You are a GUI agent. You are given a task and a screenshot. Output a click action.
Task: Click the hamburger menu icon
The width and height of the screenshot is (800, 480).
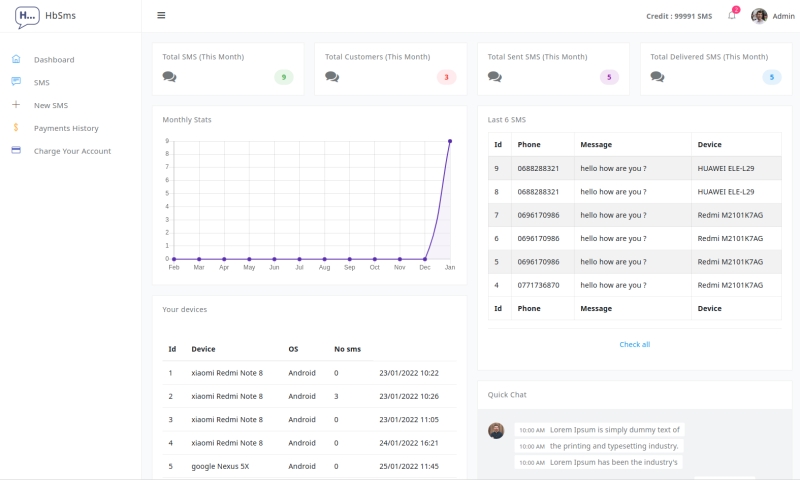(x=161, y=16)
